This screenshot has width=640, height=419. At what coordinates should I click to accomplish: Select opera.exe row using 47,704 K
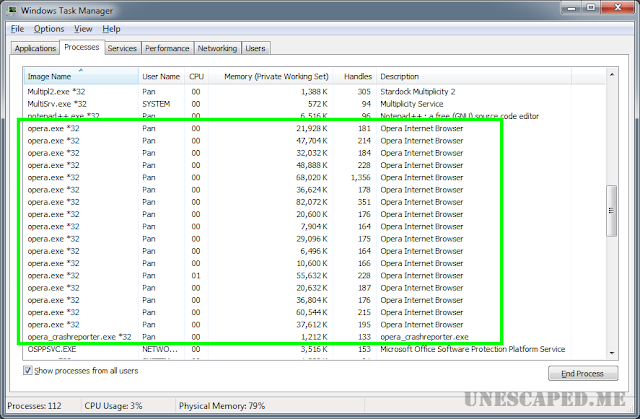314,141
